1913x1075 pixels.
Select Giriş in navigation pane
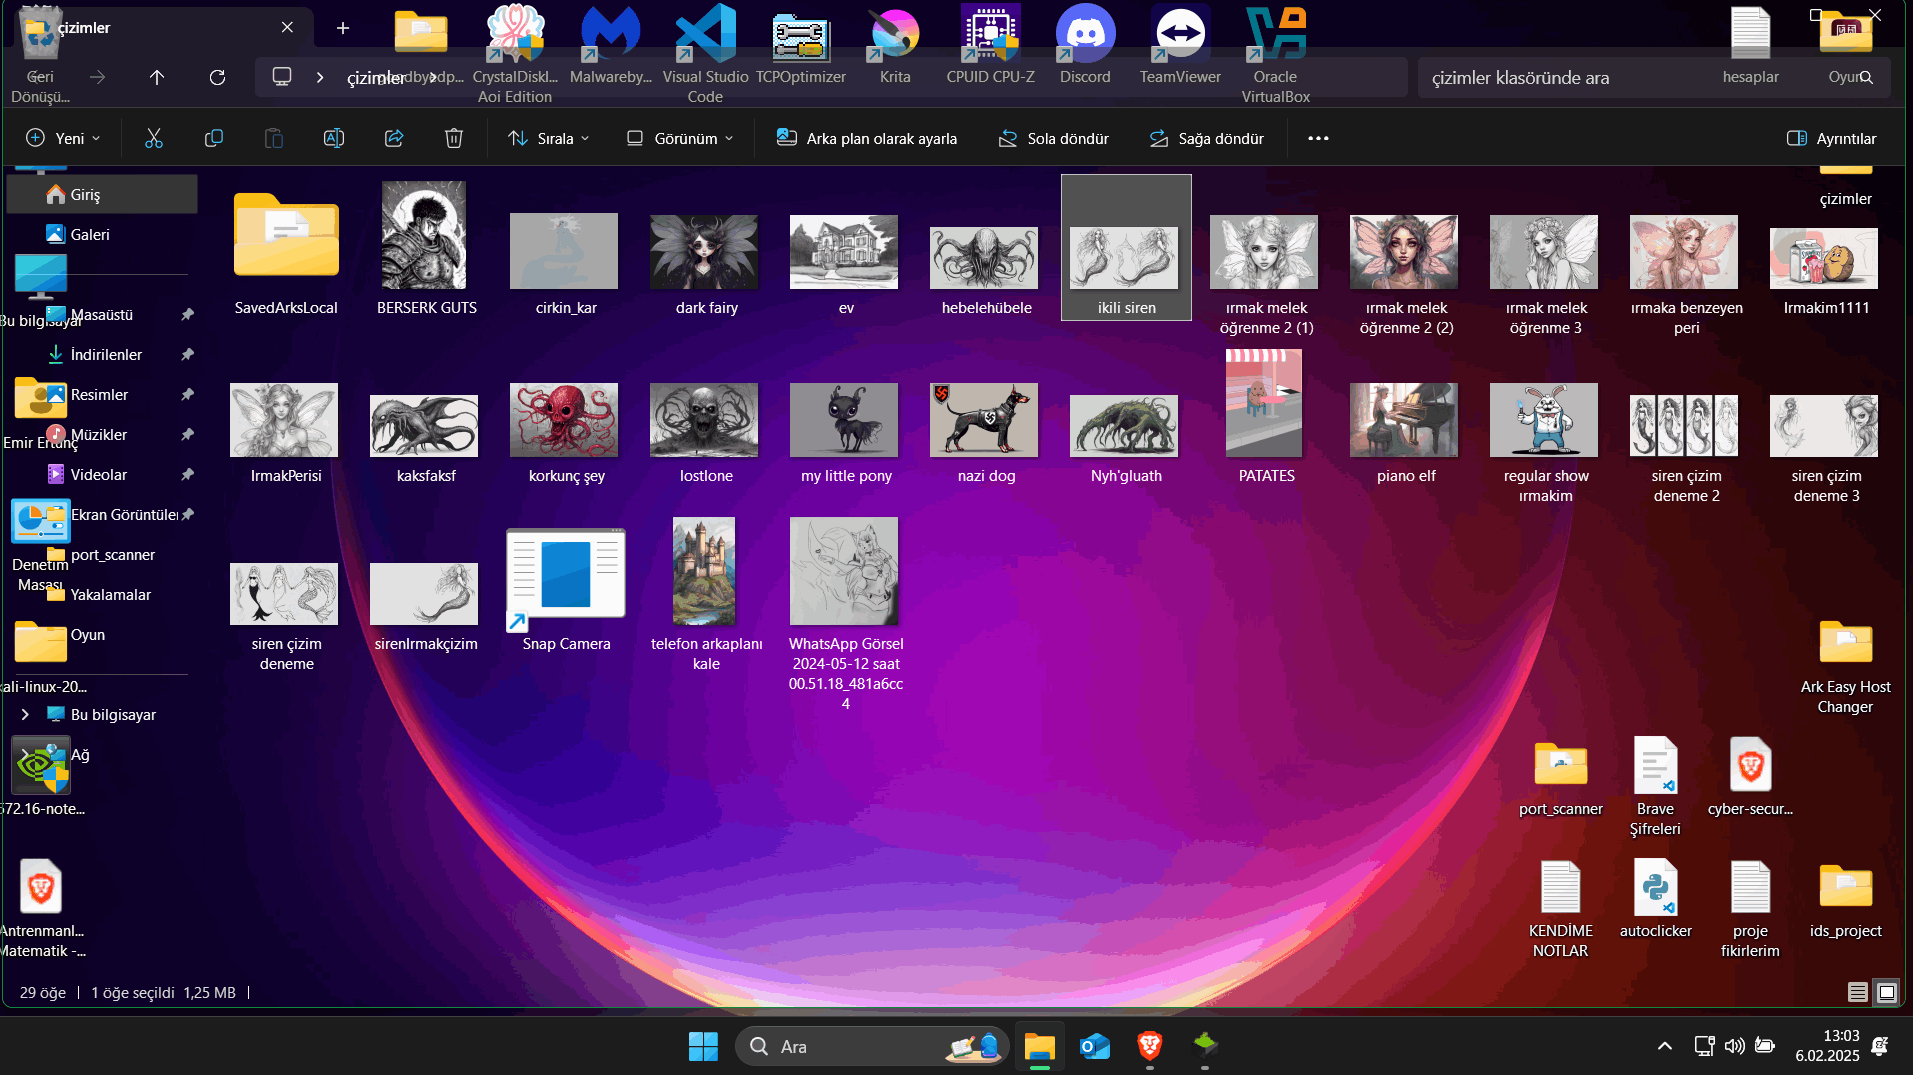pyautogui.click(x=102, y=194)
